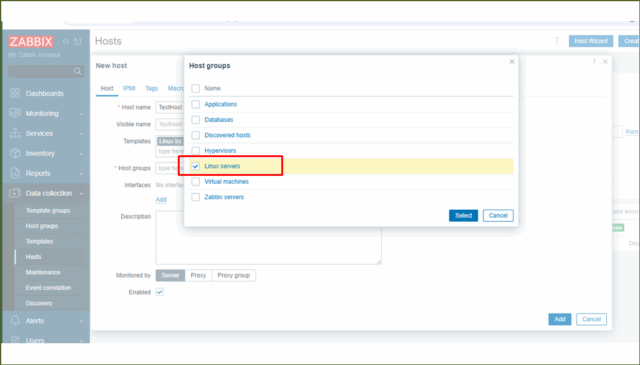
Task: Collapse the Data collection menu chevron
Action: (x=81, y=194)
